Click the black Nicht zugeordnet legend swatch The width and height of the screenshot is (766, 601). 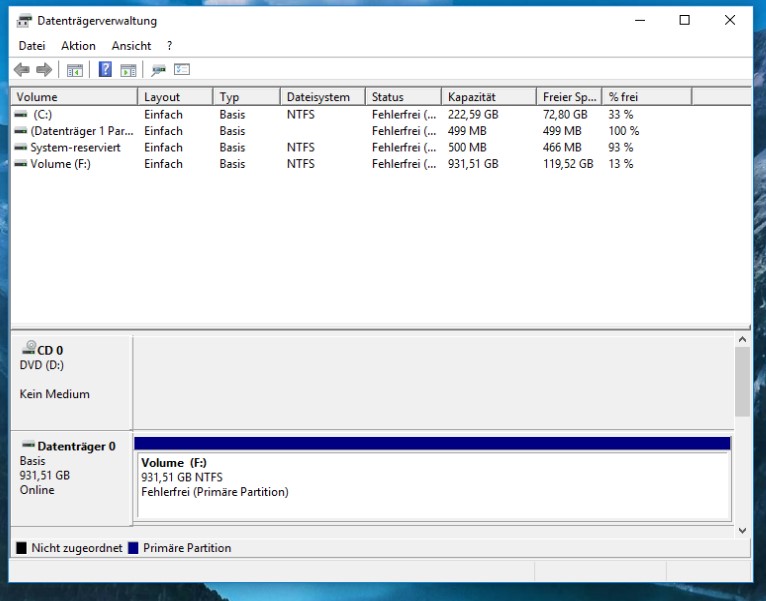[21, 548]
